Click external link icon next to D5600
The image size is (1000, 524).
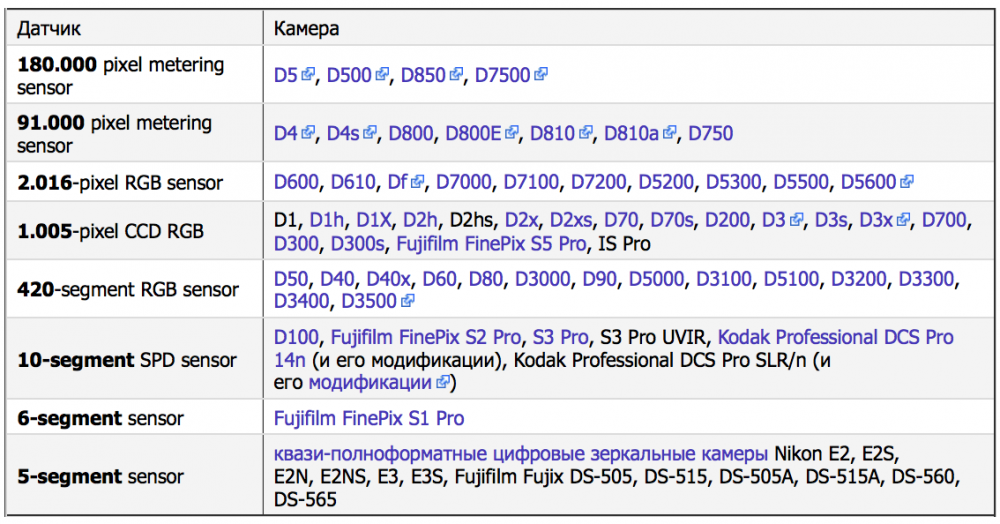coord(906,182)
